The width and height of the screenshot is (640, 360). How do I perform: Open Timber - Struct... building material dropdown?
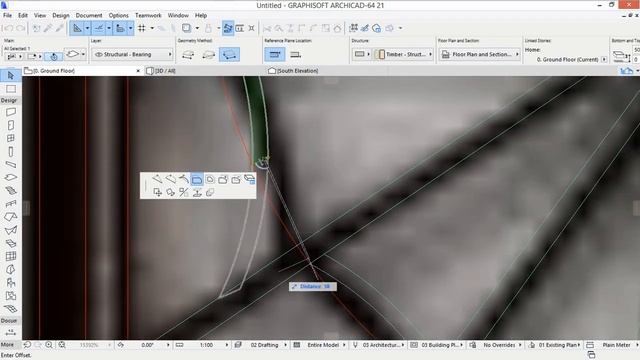[403, 54]
